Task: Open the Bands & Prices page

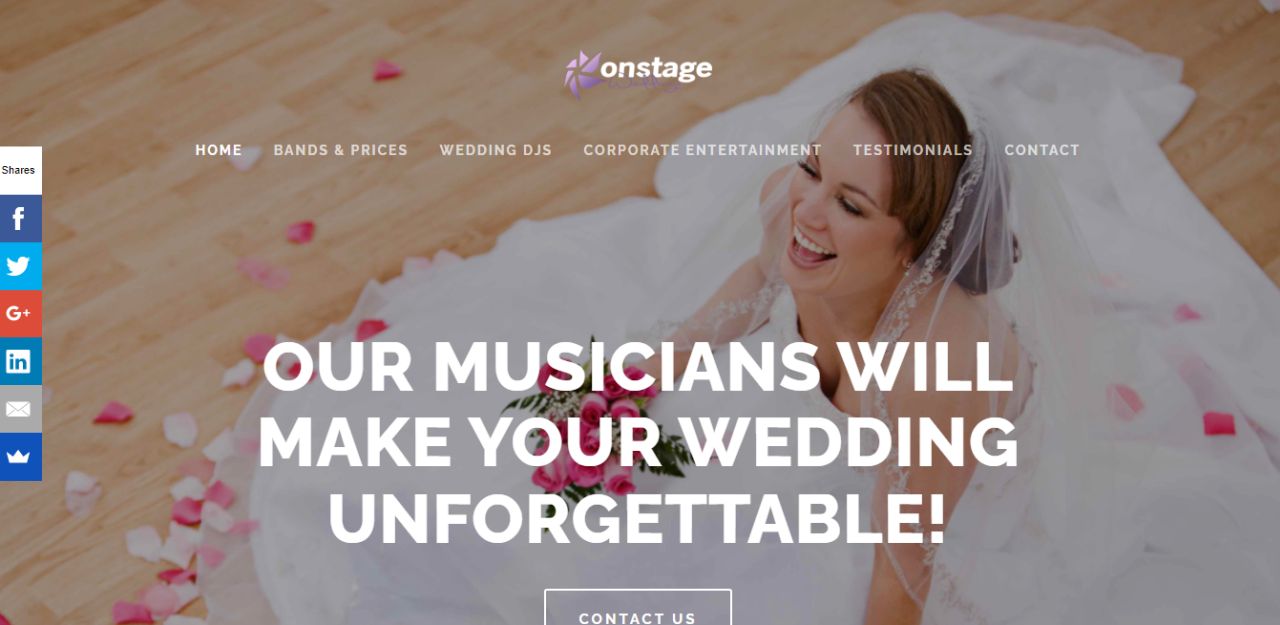Action: tap(341, 150)
